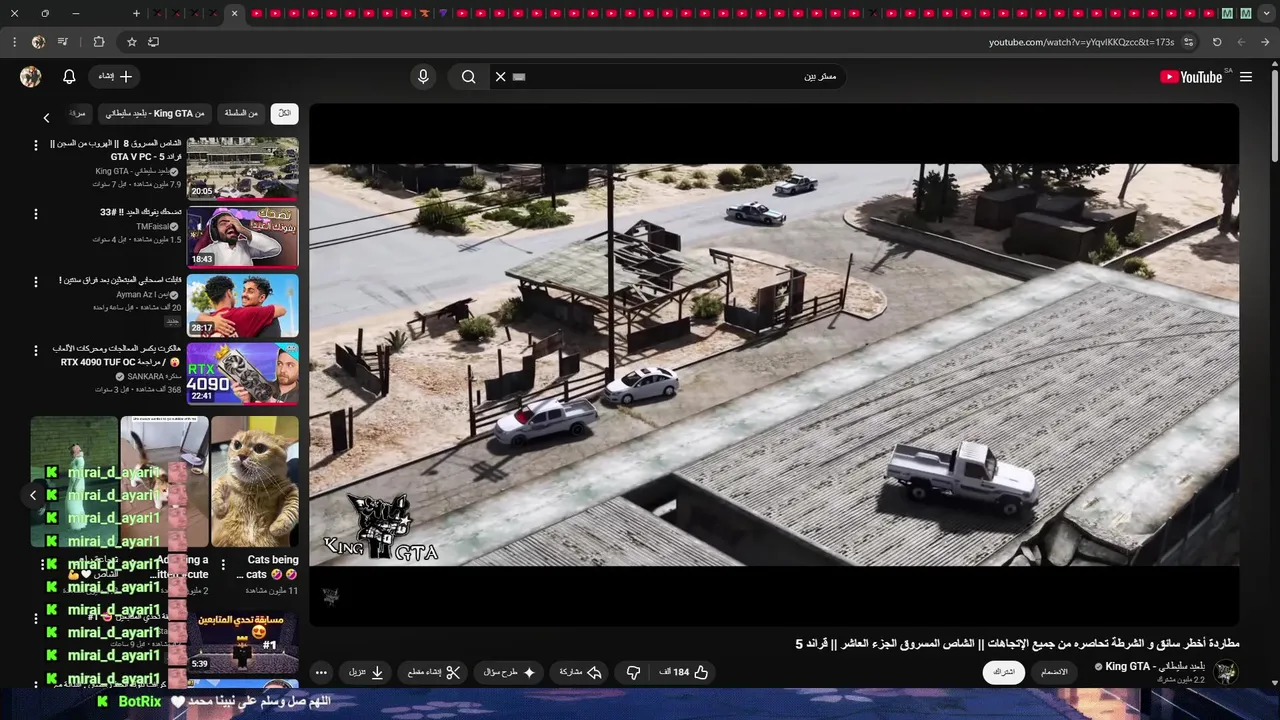The image size is (1280, 720).
Task: Open options menu for Ayman Az video
Action: click(x=36, y=282)
